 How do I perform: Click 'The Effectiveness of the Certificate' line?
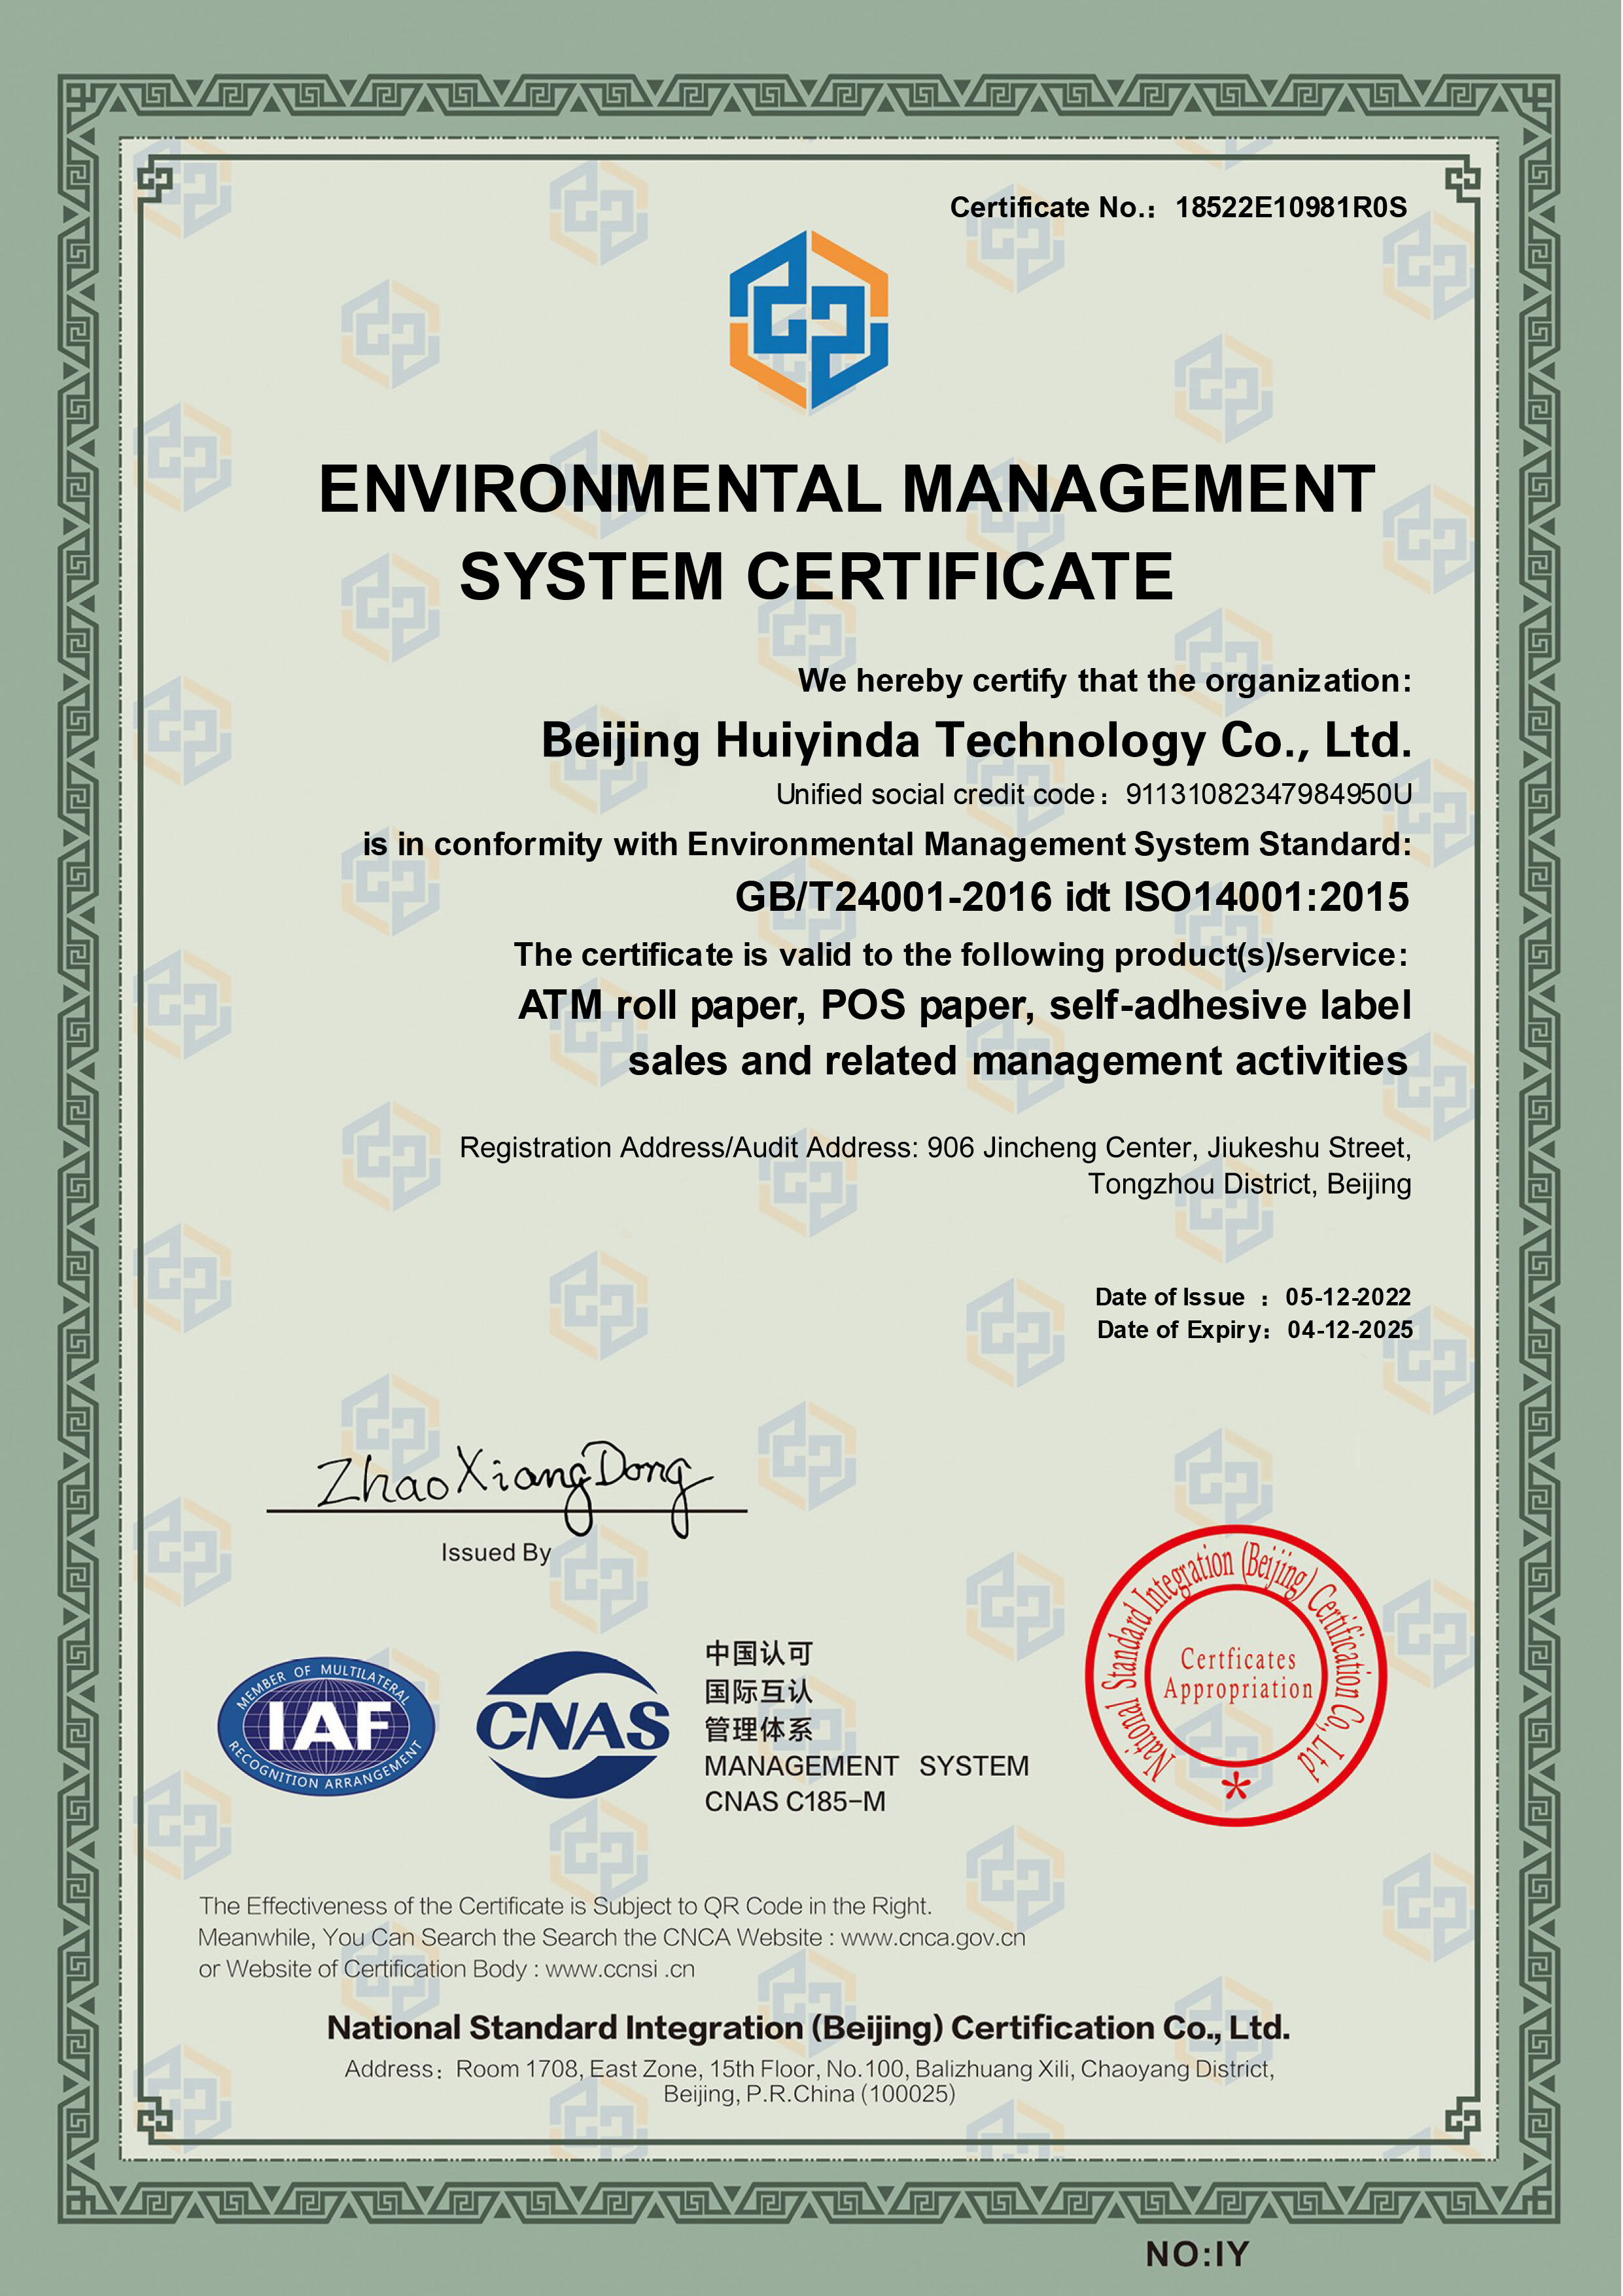click(x=565, y=1906)
